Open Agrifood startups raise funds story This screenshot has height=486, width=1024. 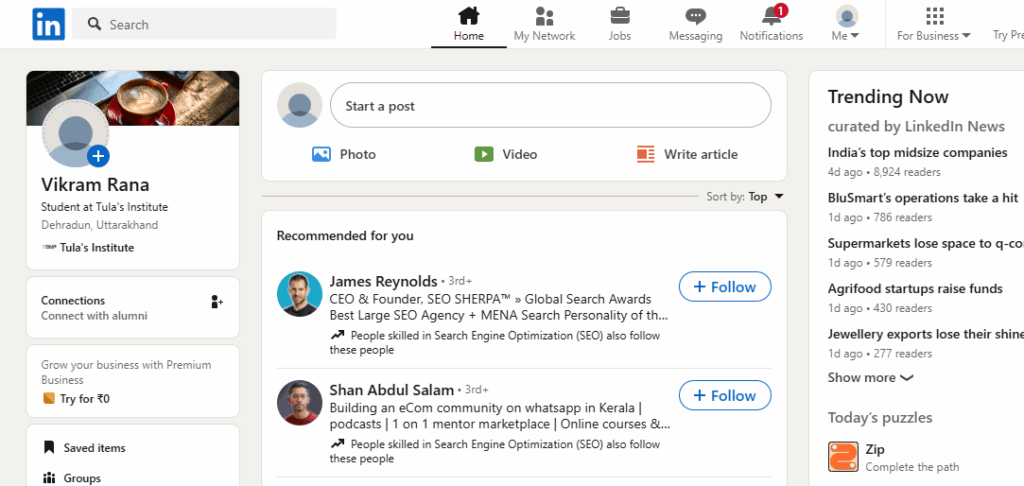pos(915,289)
